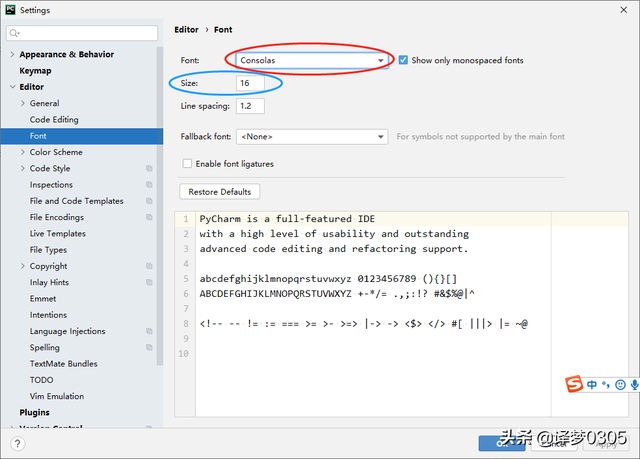Click the project-level icon beside Copyright

click(149, 266)
